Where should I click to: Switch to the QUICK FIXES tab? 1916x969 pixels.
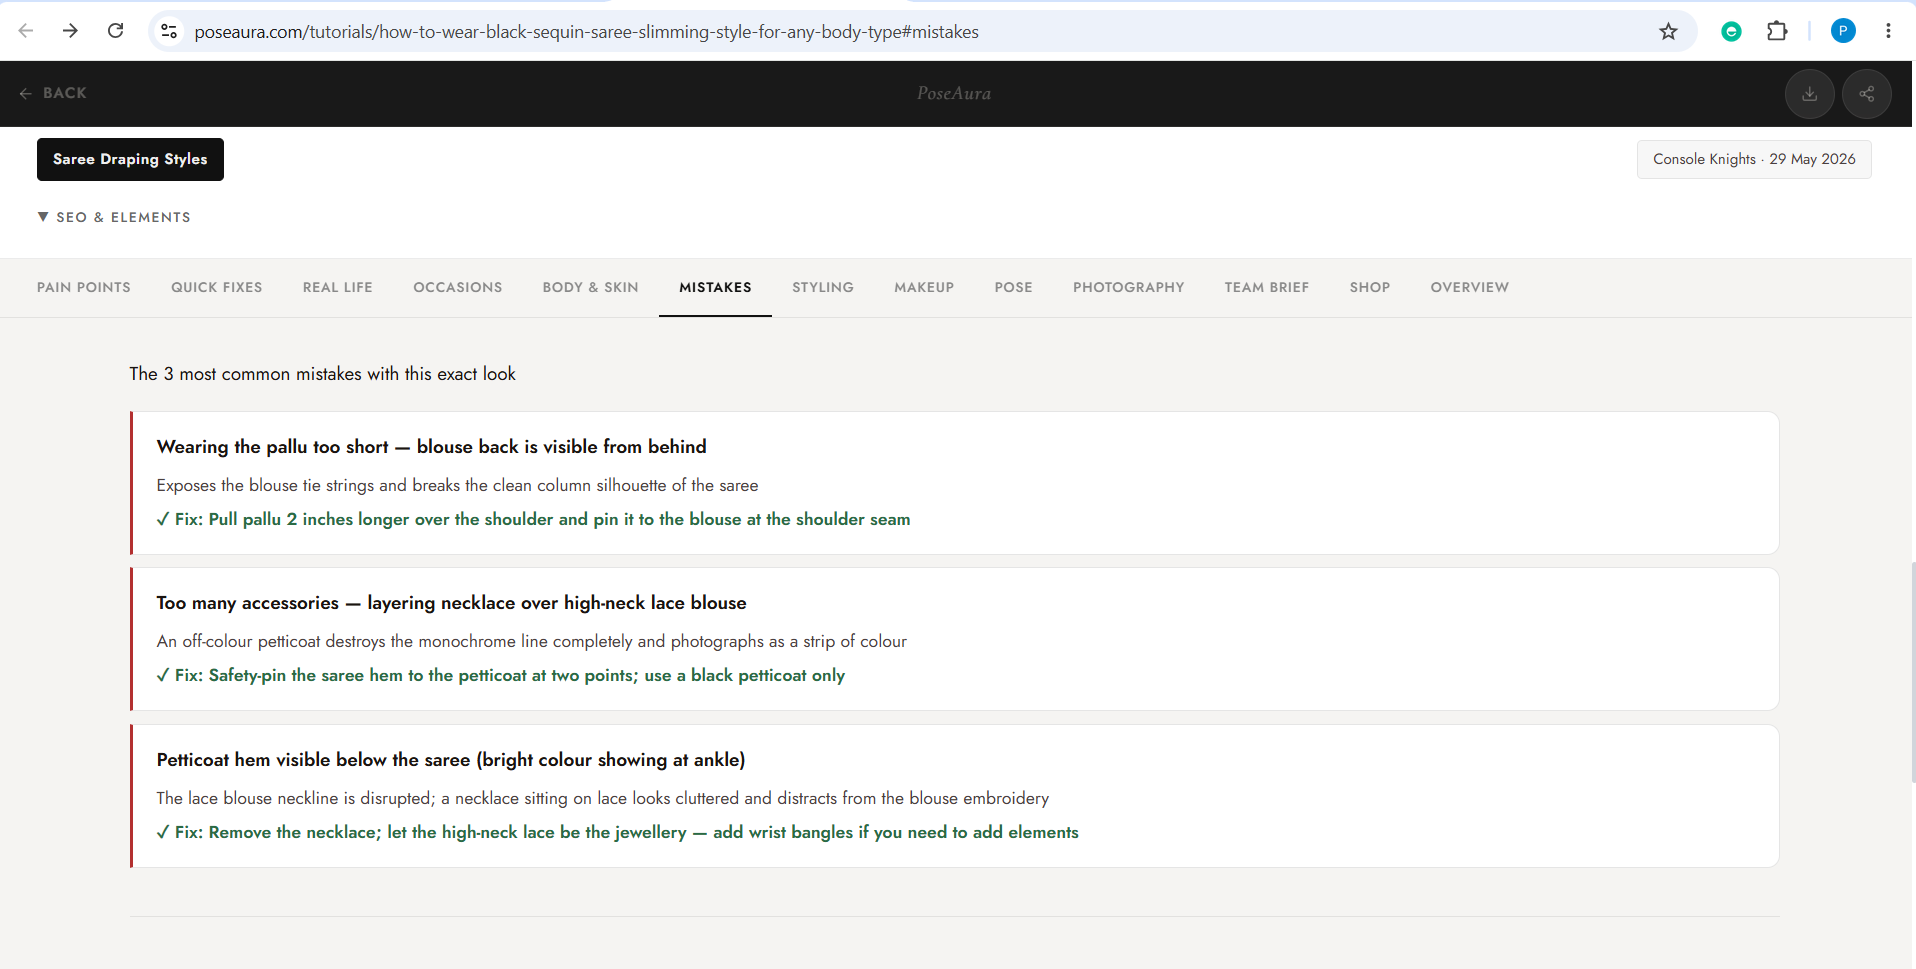click(217, 287)
